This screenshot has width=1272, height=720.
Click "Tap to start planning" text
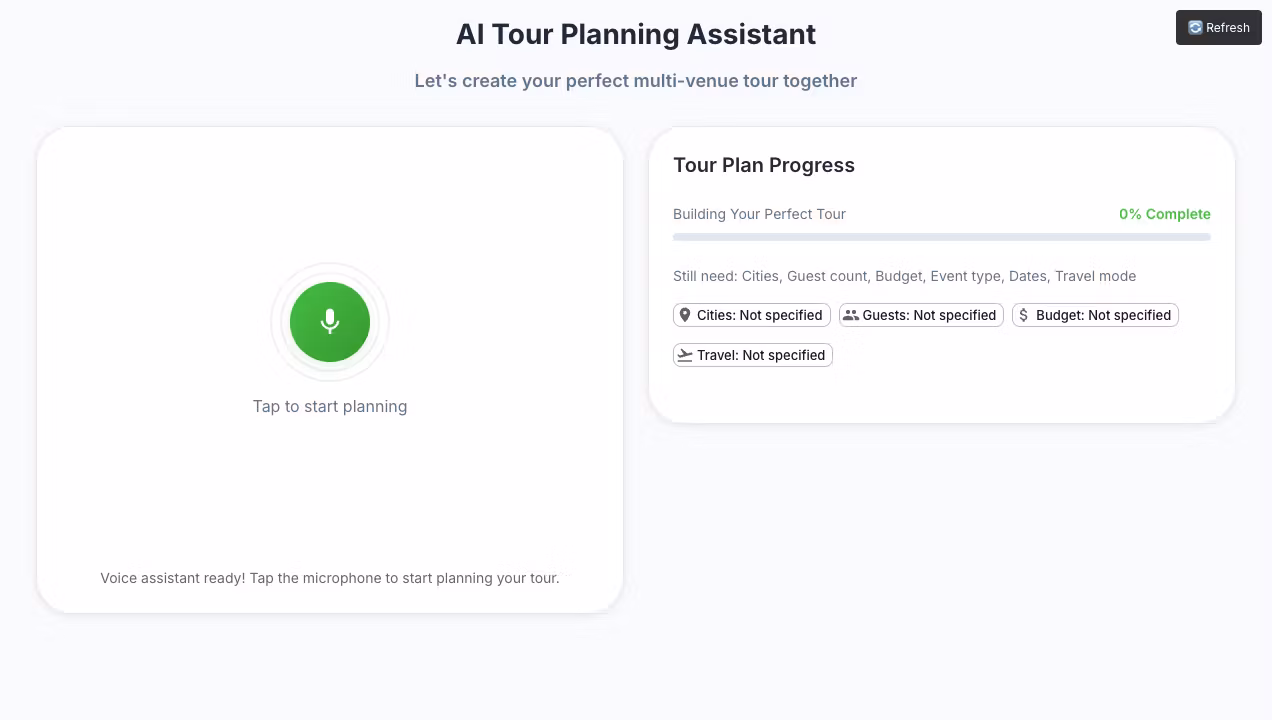[330, 406]
